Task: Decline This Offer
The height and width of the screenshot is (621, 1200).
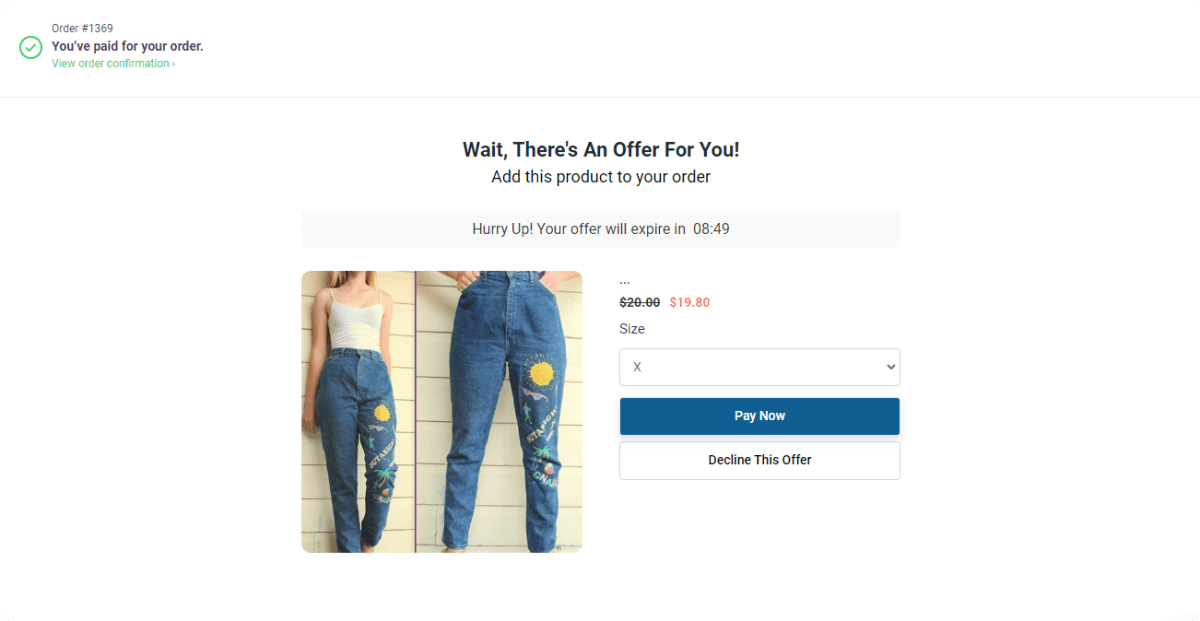Action: tap(760, 460)
